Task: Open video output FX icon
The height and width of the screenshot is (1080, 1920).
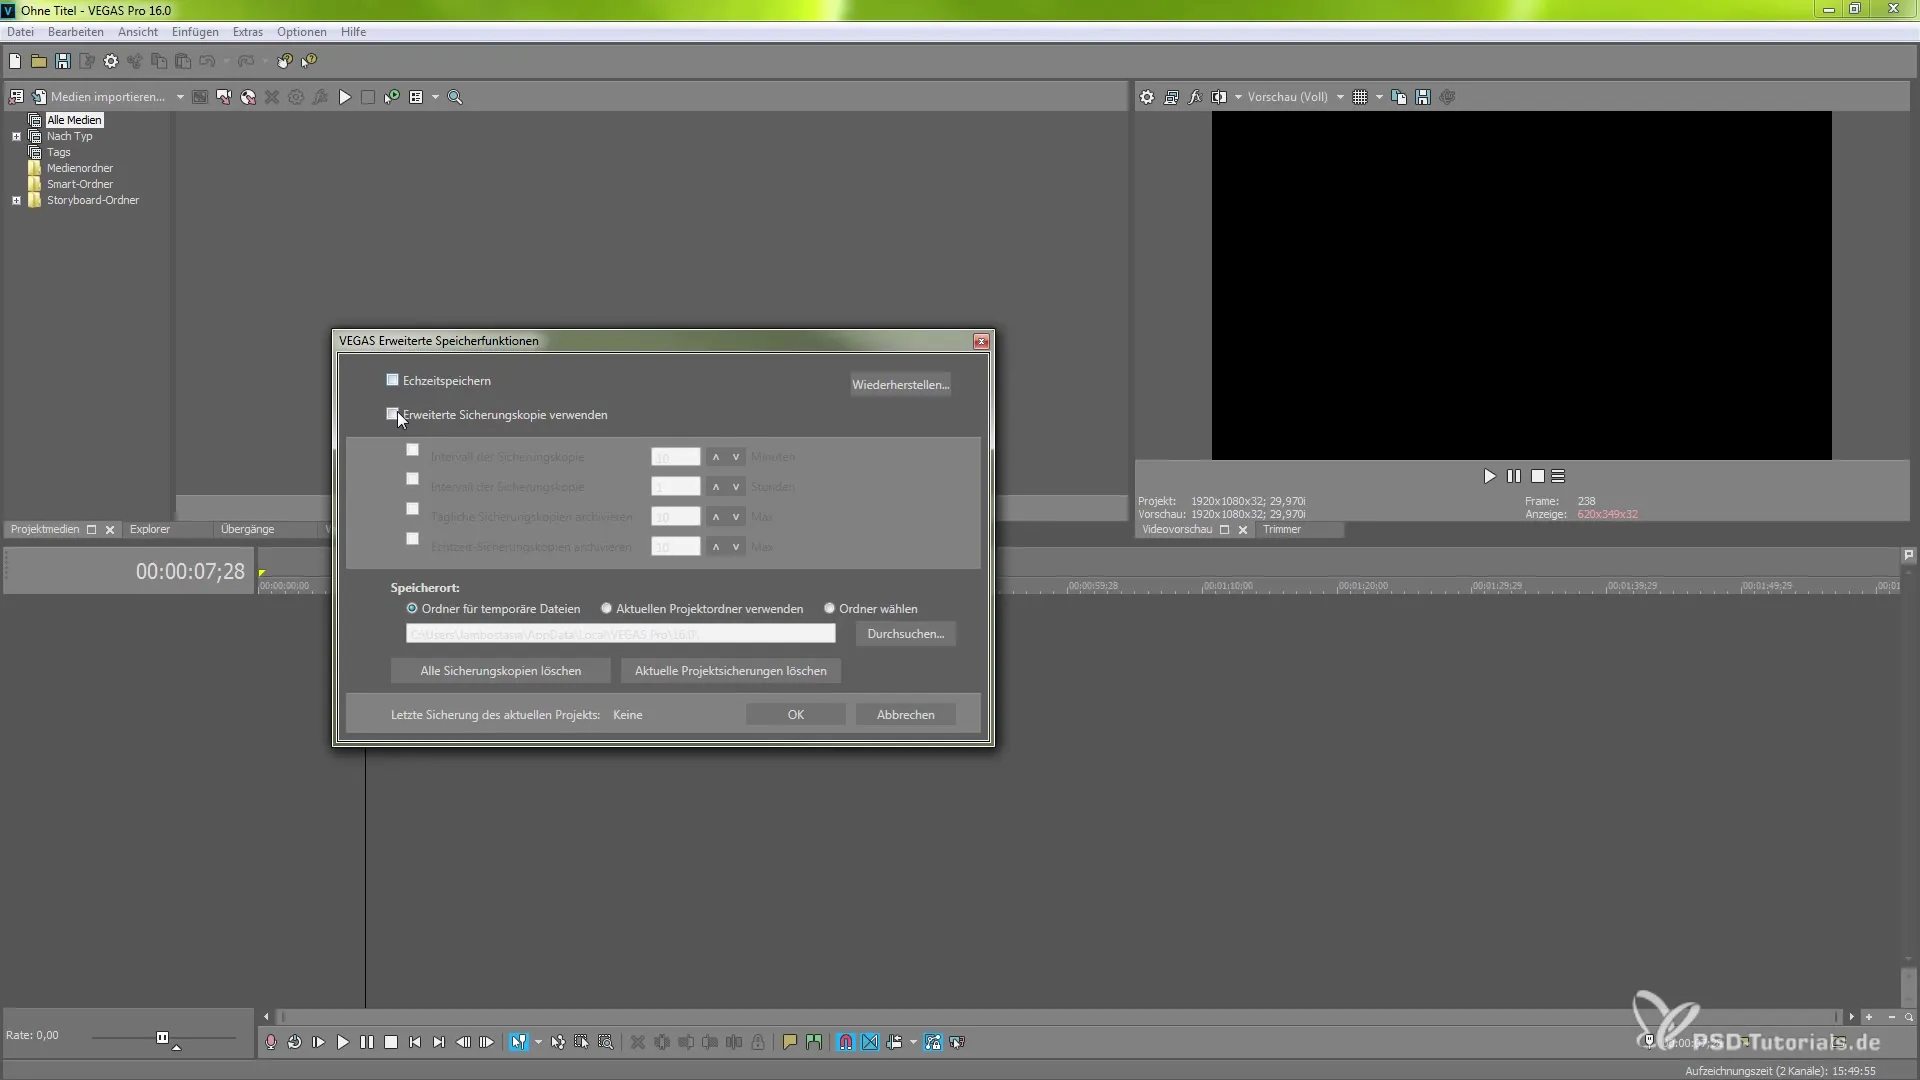Action: click(1195, 97)
